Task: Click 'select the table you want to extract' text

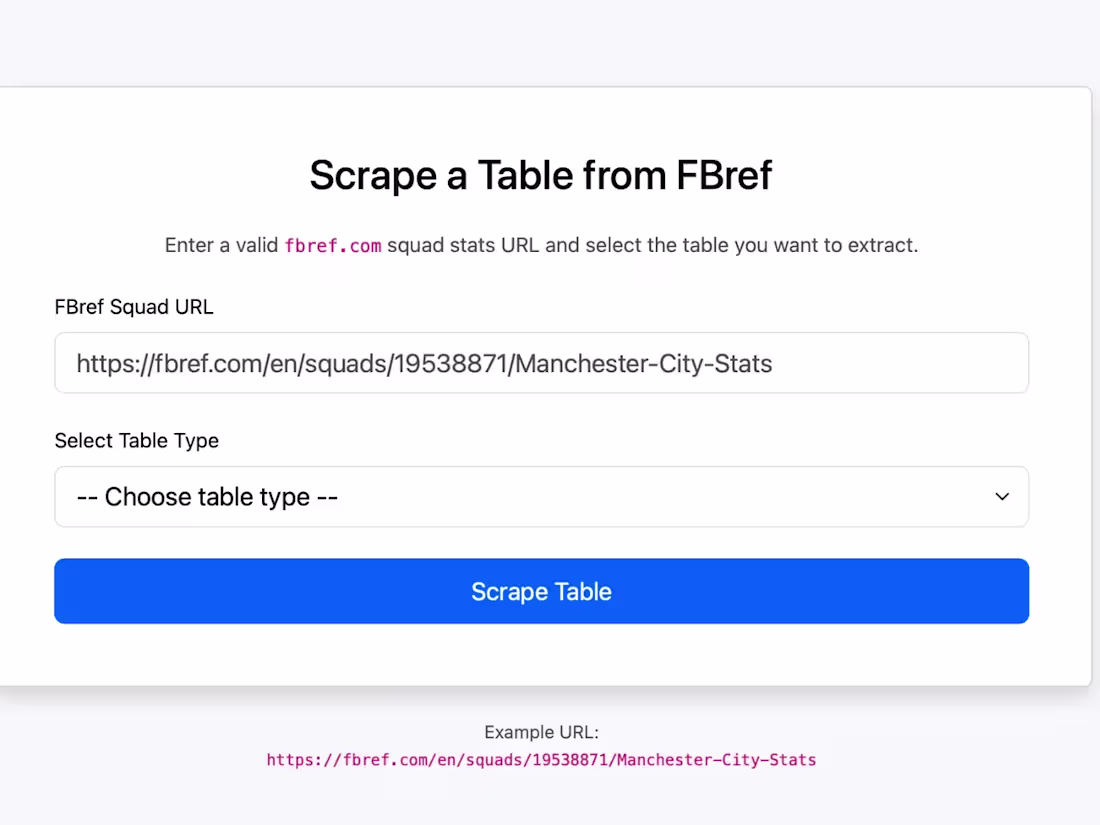Action: click(751, 246)
